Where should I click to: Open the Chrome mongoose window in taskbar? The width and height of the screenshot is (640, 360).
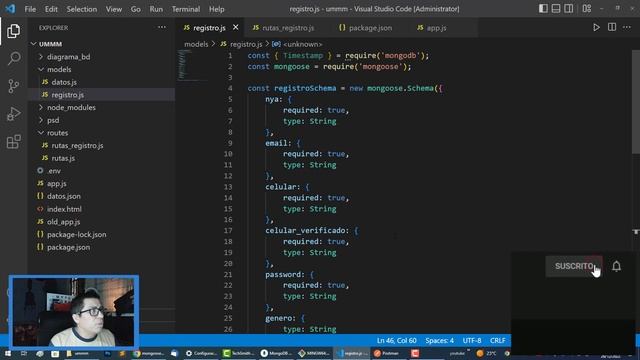coord(149,353)
